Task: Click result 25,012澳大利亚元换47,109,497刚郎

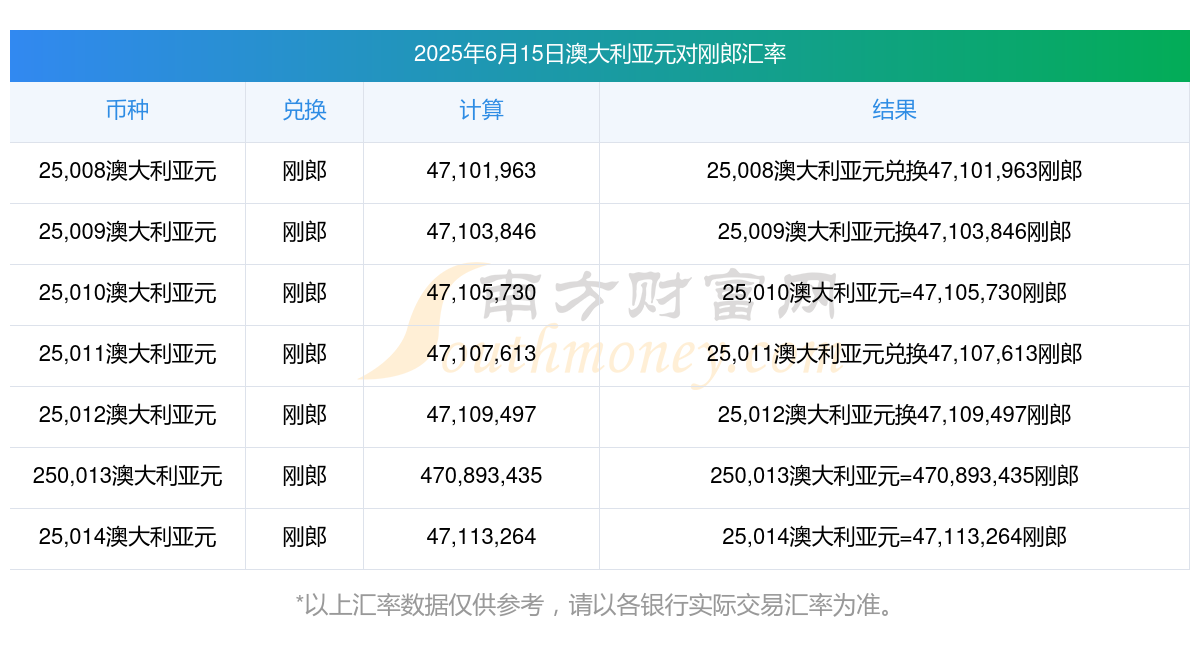Action: click(894, 415)
